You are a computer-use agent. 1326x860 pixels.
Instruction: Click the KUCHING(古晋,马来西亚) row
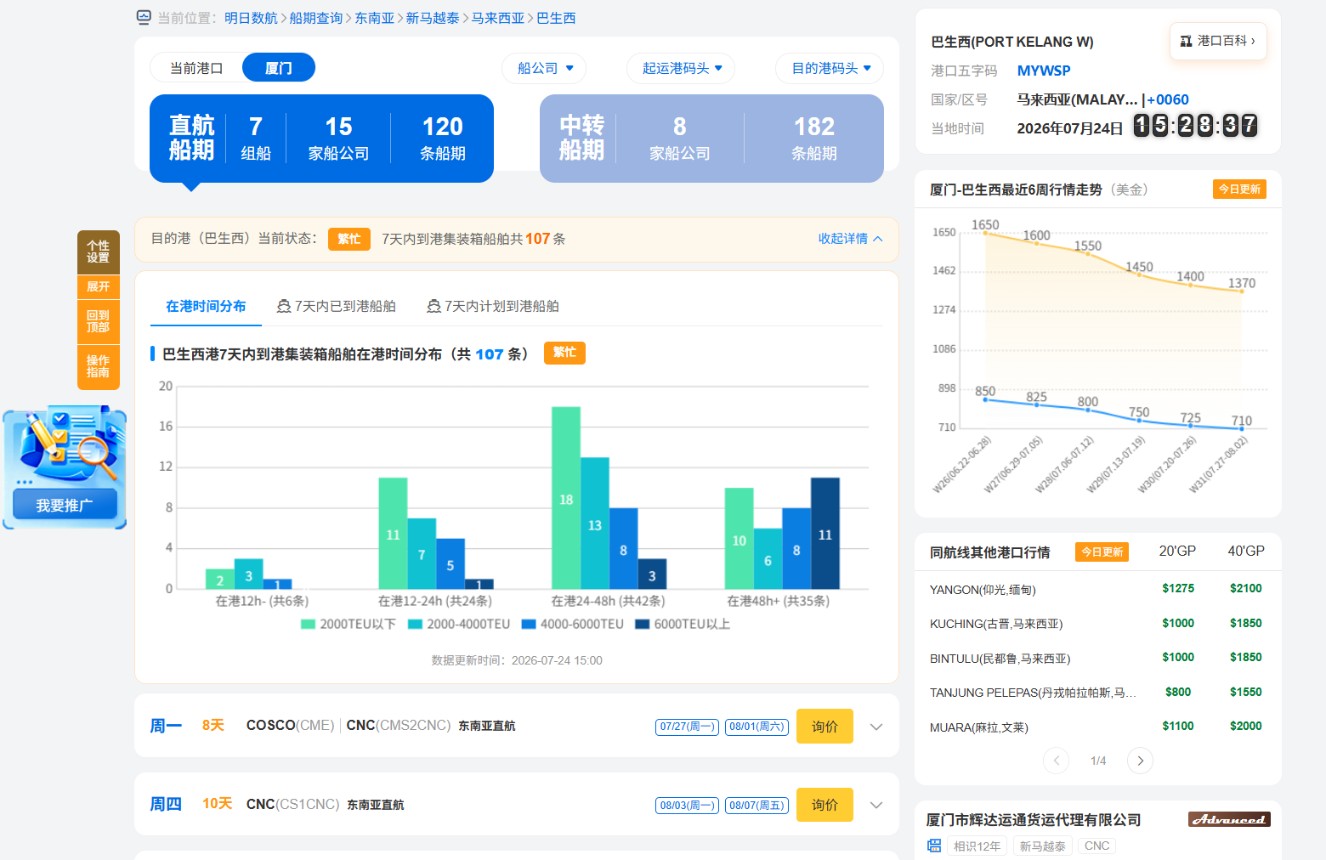[x=1098, y=623]
